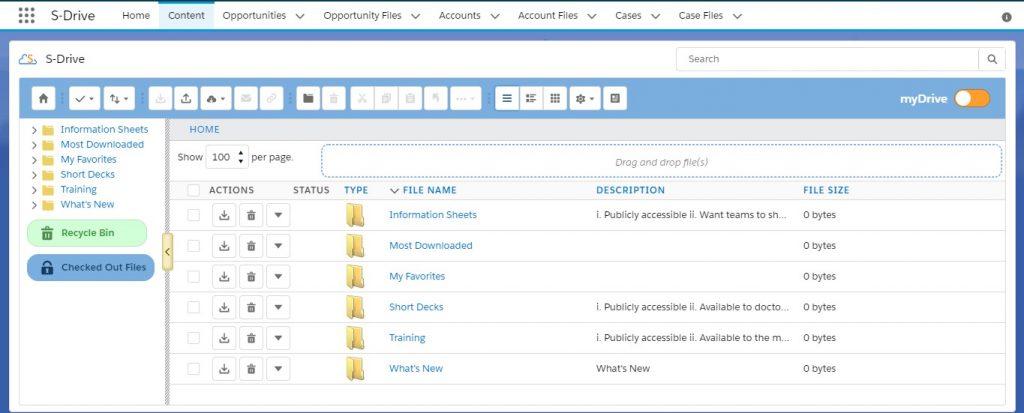Delete the Short Decks folder row
Image resolution: width=1024 pixels, height=413 pixels.
251,307
